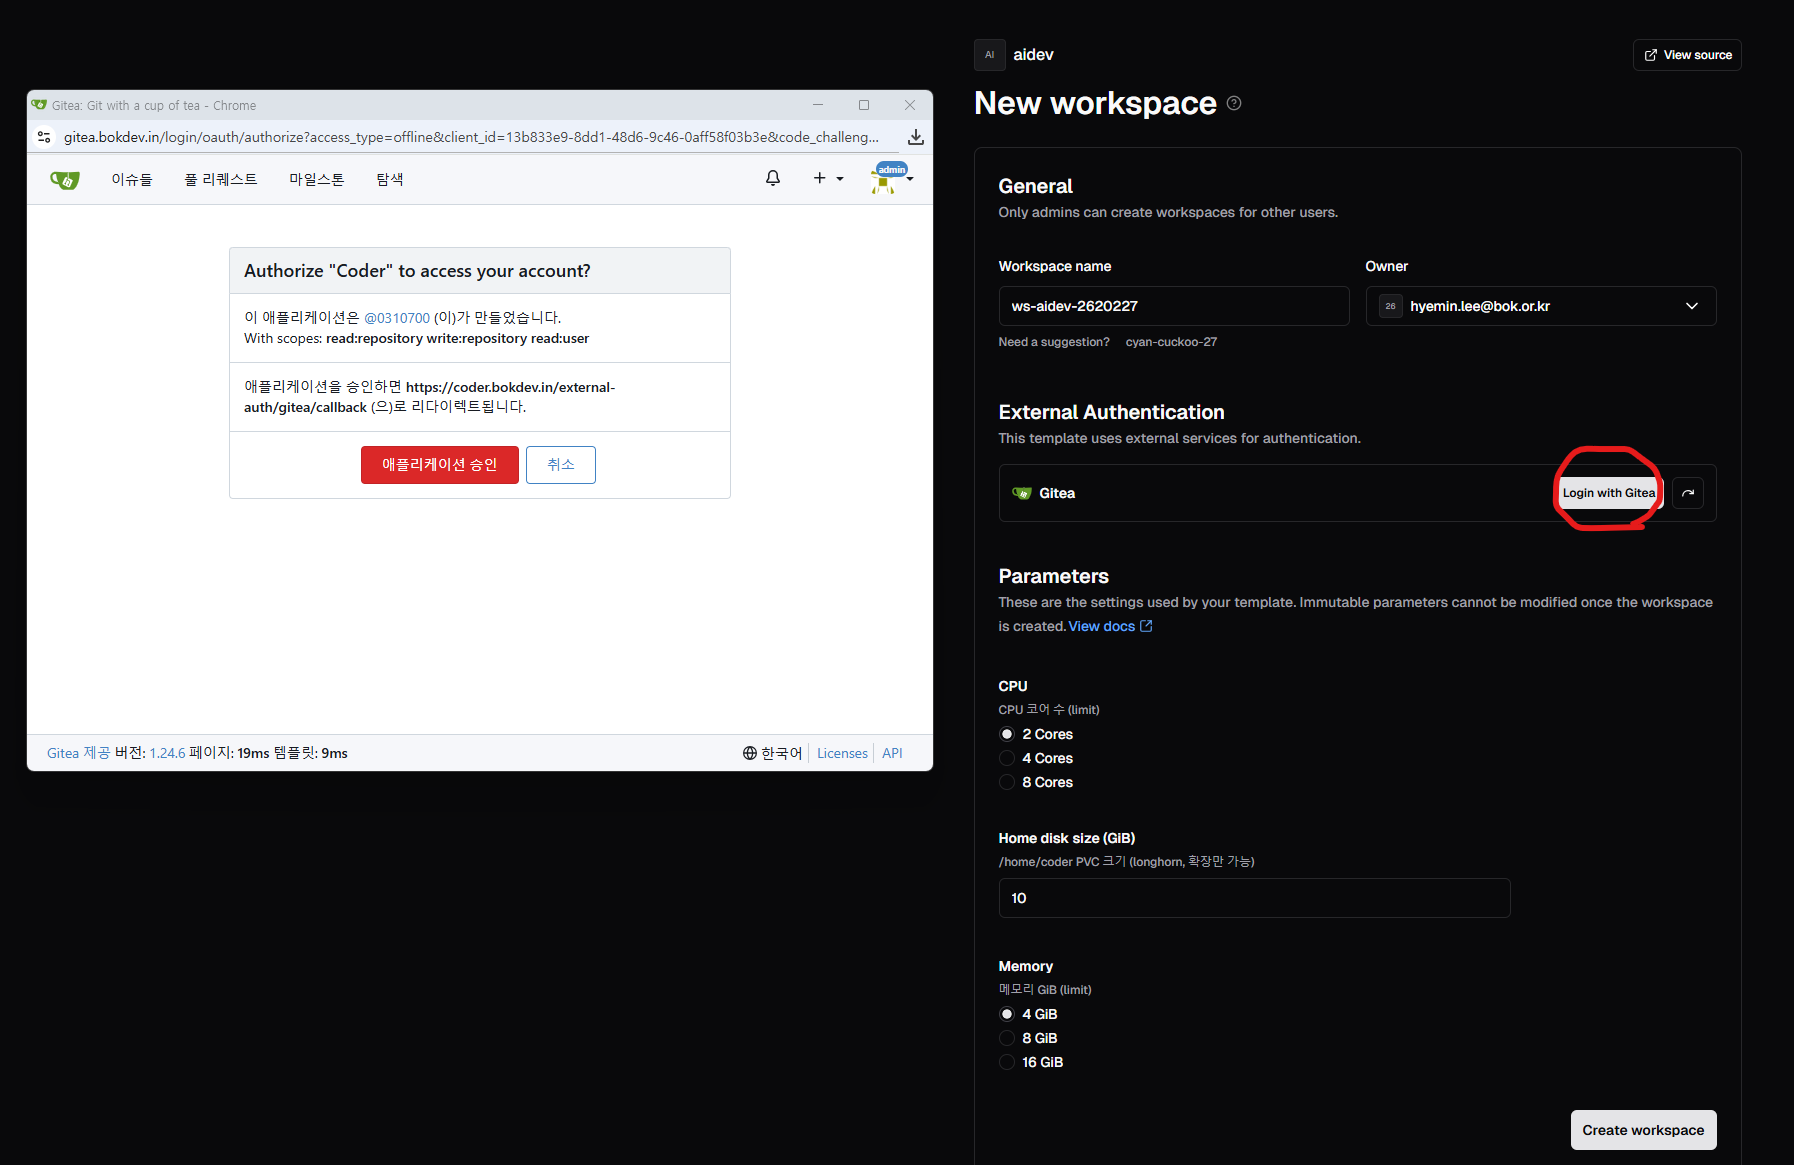Image resolution: width=1794 pixels, height=1165 pixels.
Task: Click the aidev template avatar icon
Action: click(990, 55)
